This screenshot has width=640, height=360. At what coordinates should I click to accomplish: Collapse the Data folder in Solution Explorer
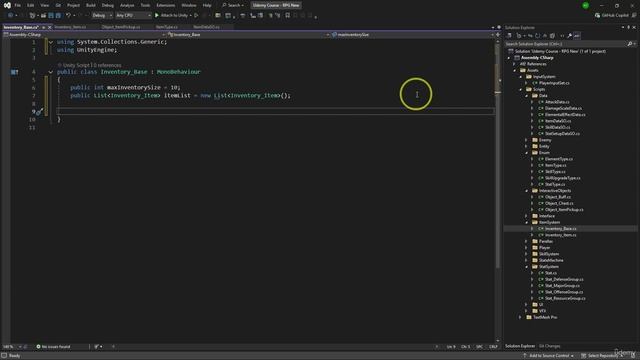(527, 96)
